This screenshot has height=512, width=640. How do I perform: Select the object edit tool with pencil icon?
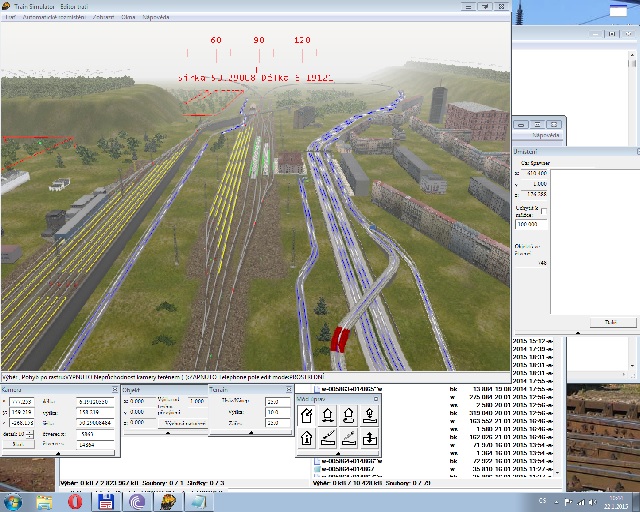(307, 416)
